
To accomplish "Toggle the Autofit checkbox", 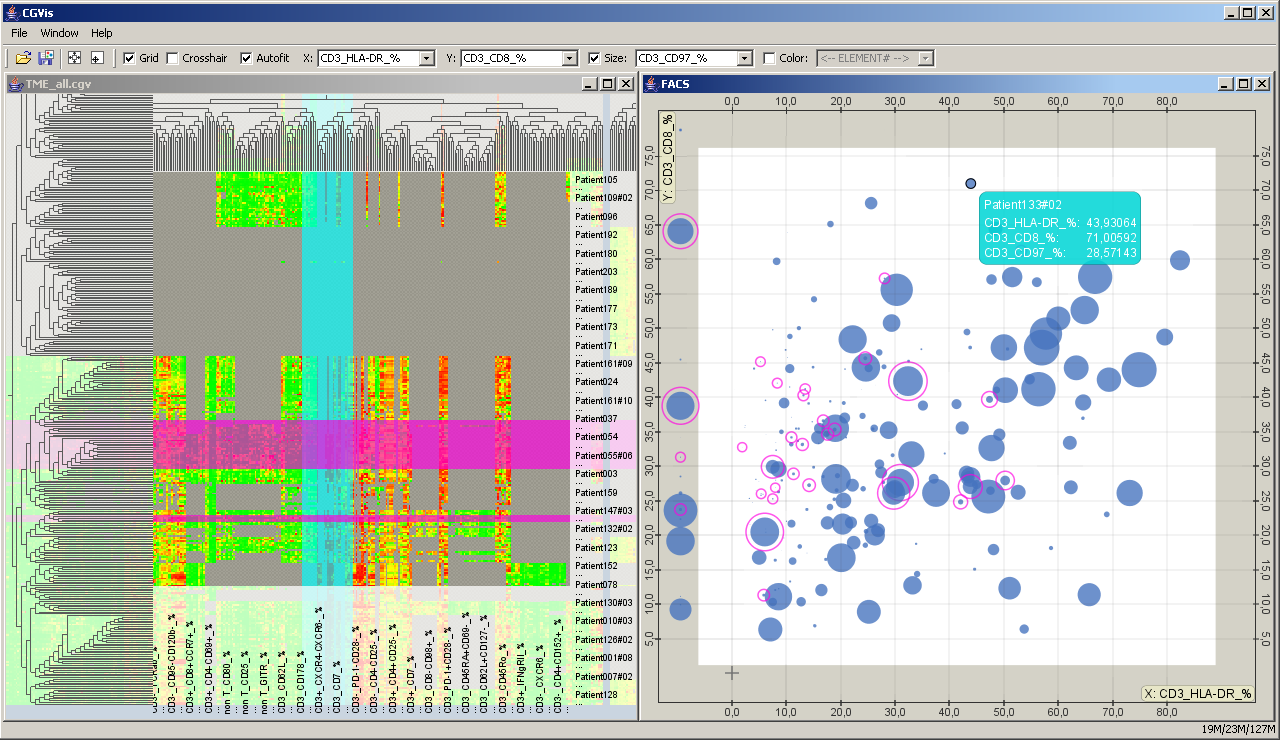I will (246, 58).
